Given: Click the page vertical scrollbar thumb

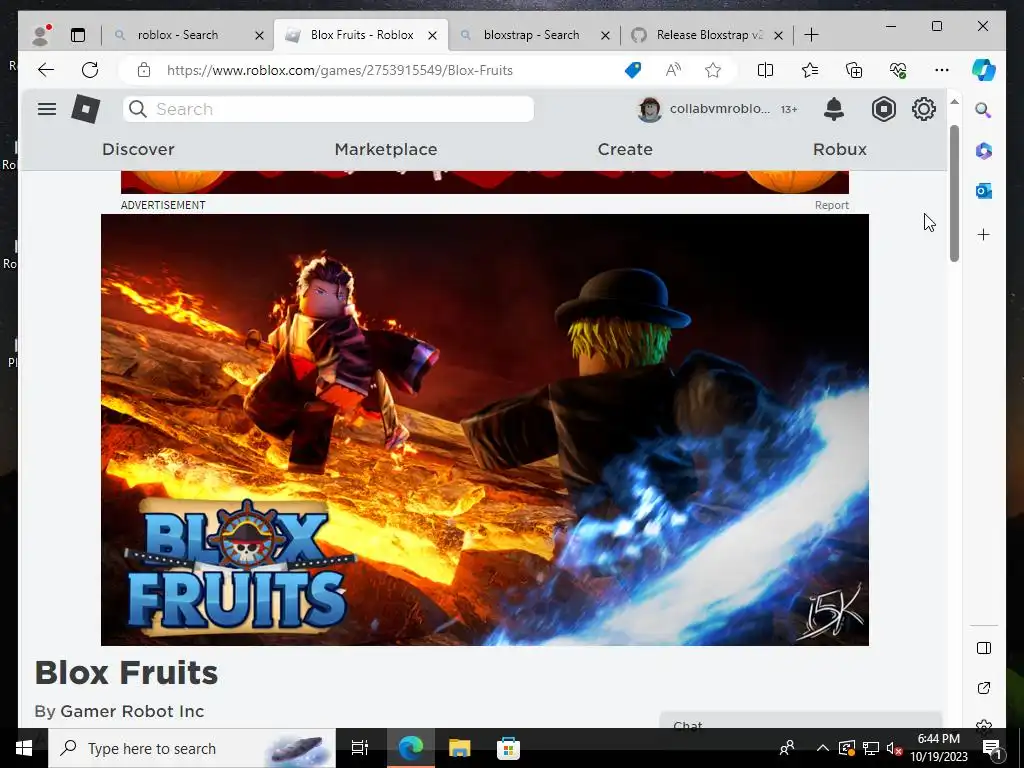Looking at the screenshot, I should (x=954, y=193).
